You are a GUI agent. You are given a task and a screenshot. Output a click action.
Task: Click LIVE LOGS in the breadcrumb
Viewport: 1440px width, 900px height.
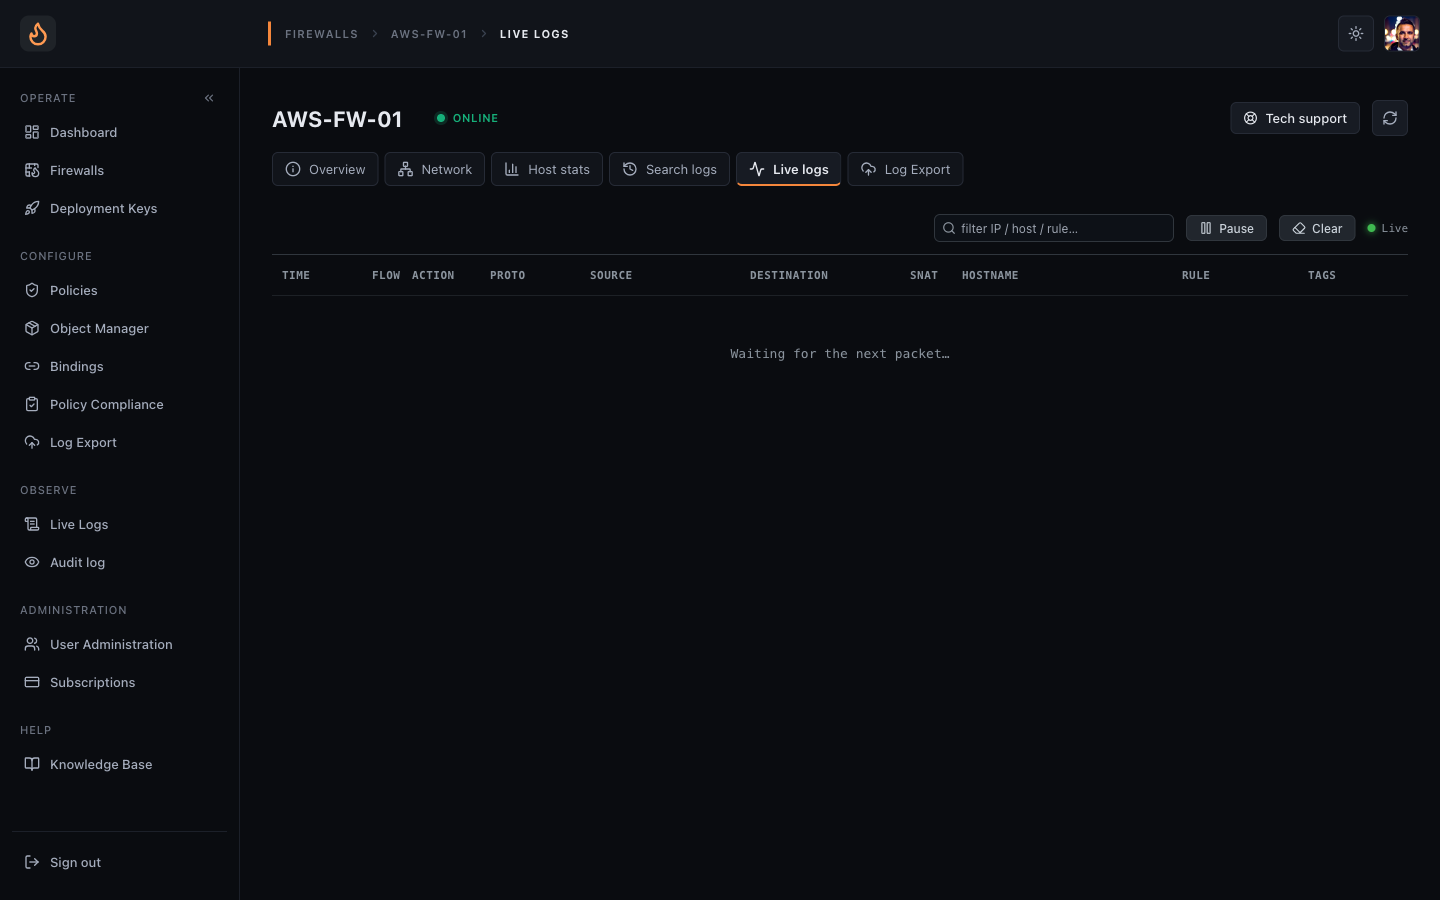coord(534,34)
